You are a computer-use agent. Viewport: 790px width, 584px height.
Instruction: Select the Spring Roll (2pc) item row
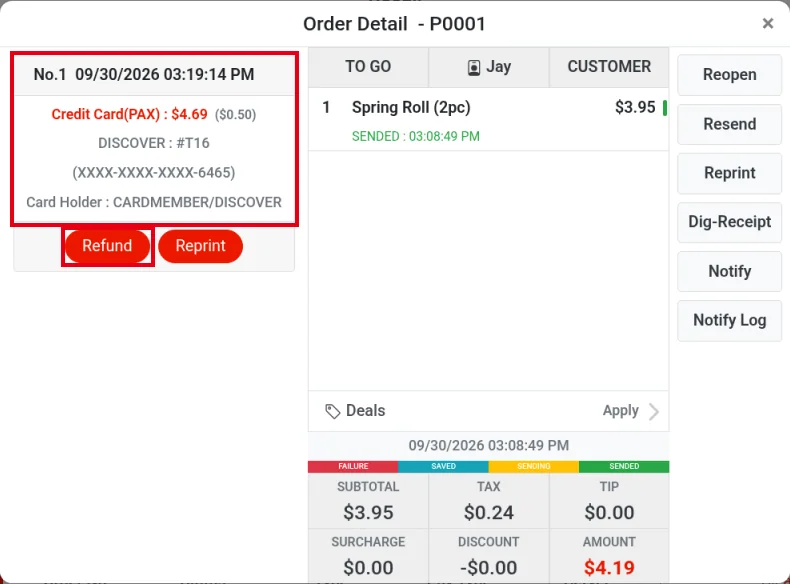pyautogui.click(x=488, y=119)
